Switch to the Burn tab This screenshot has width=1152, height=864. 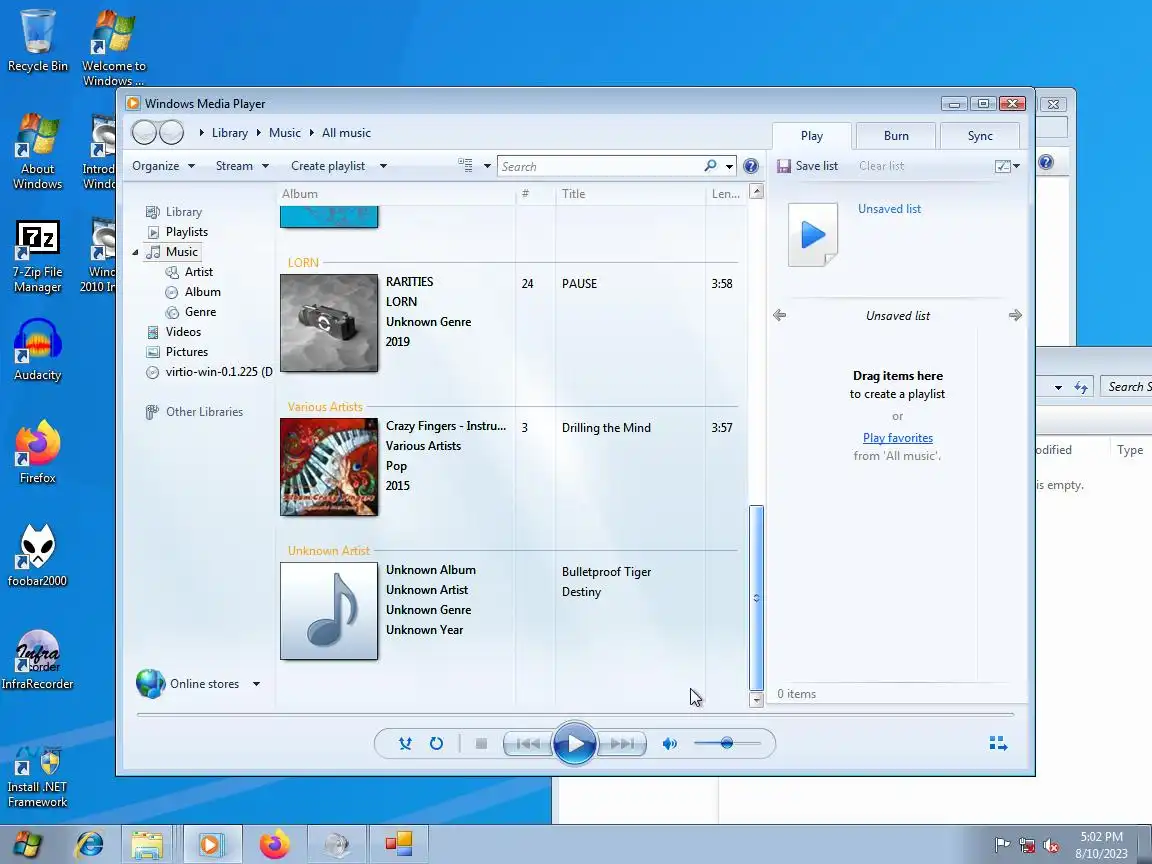(x=896, y=136)
